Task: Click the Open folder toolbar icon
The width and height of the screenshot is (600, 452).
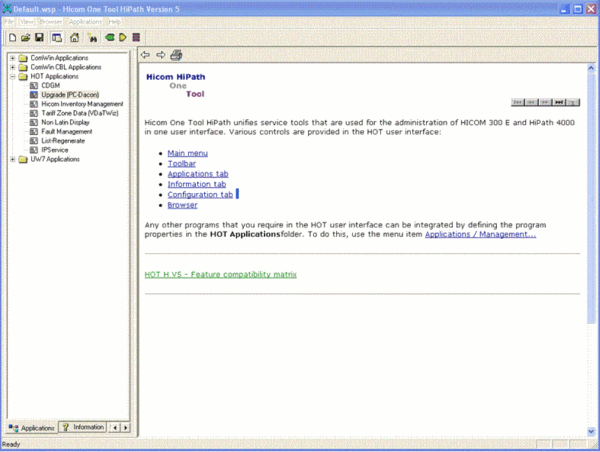Action: pos(25,38)
